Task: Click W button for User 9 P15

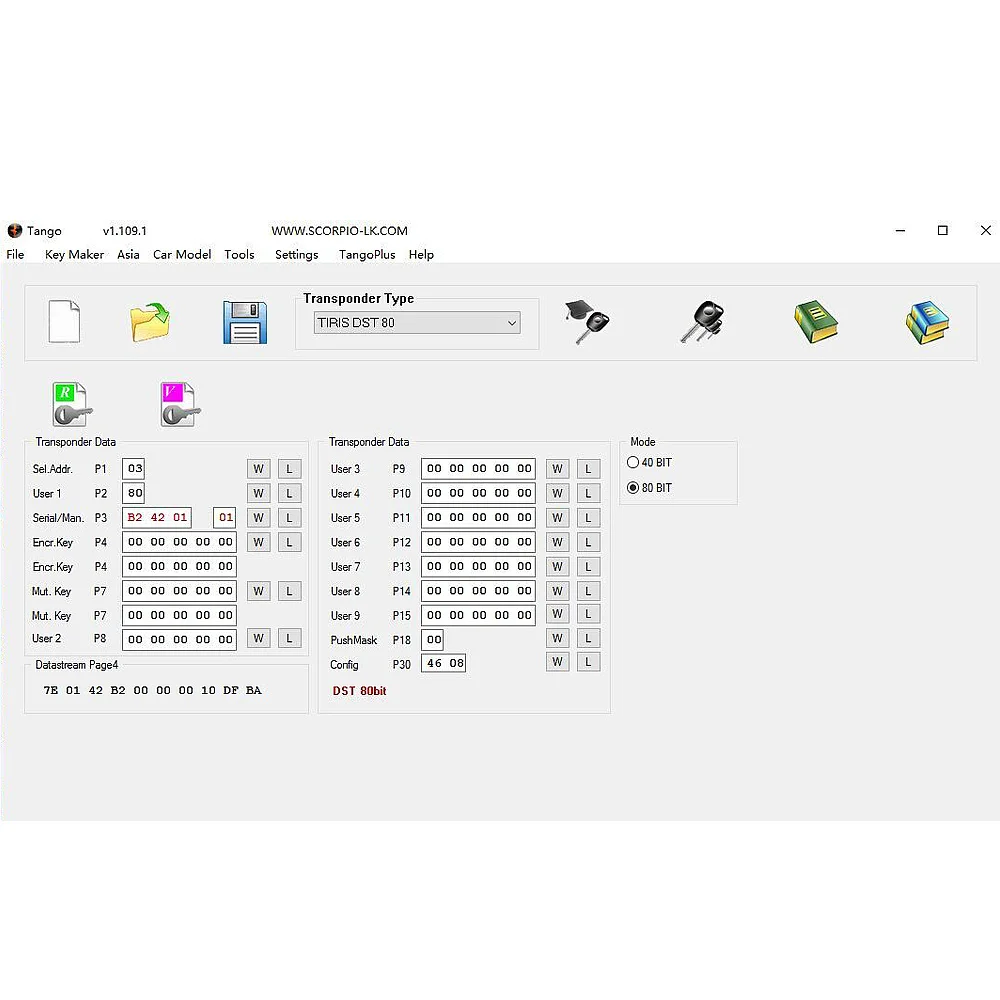Action: coord(557,614)
